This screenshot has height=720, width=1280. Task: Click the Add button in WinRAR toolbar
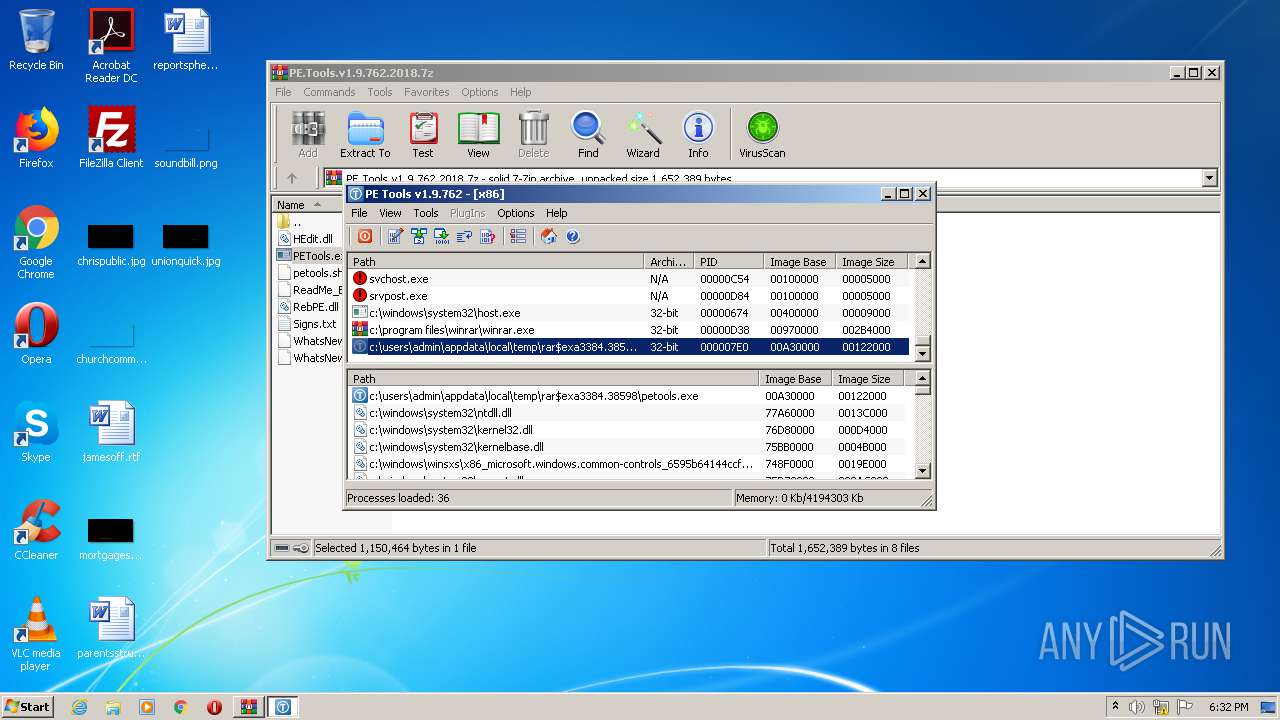308,135
